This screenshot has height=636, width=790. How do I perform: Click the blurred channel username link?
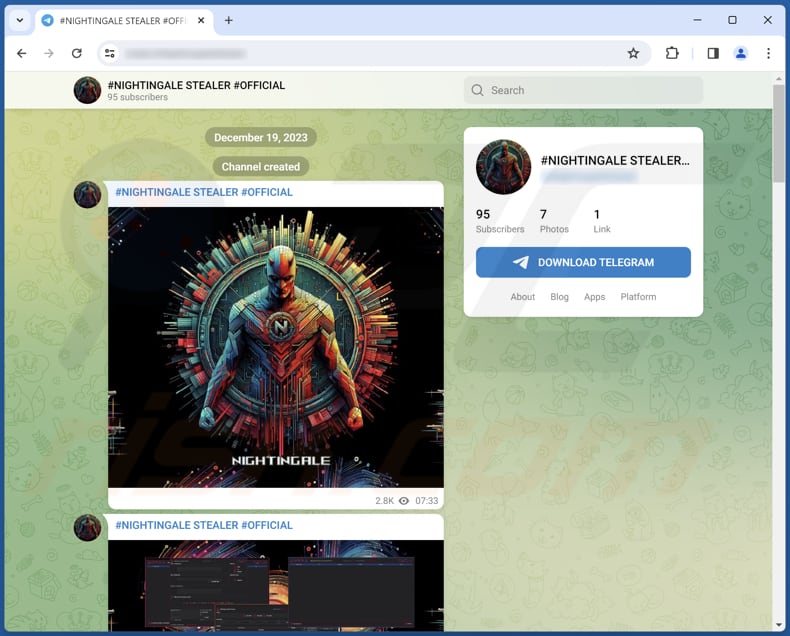[x=589, y=176]
